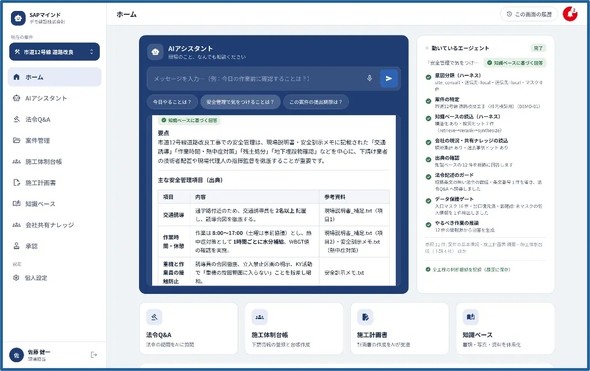Open the 市道12号線 道路改良 project selector
The height and width of the screenshot is (371, 590).
55,52
